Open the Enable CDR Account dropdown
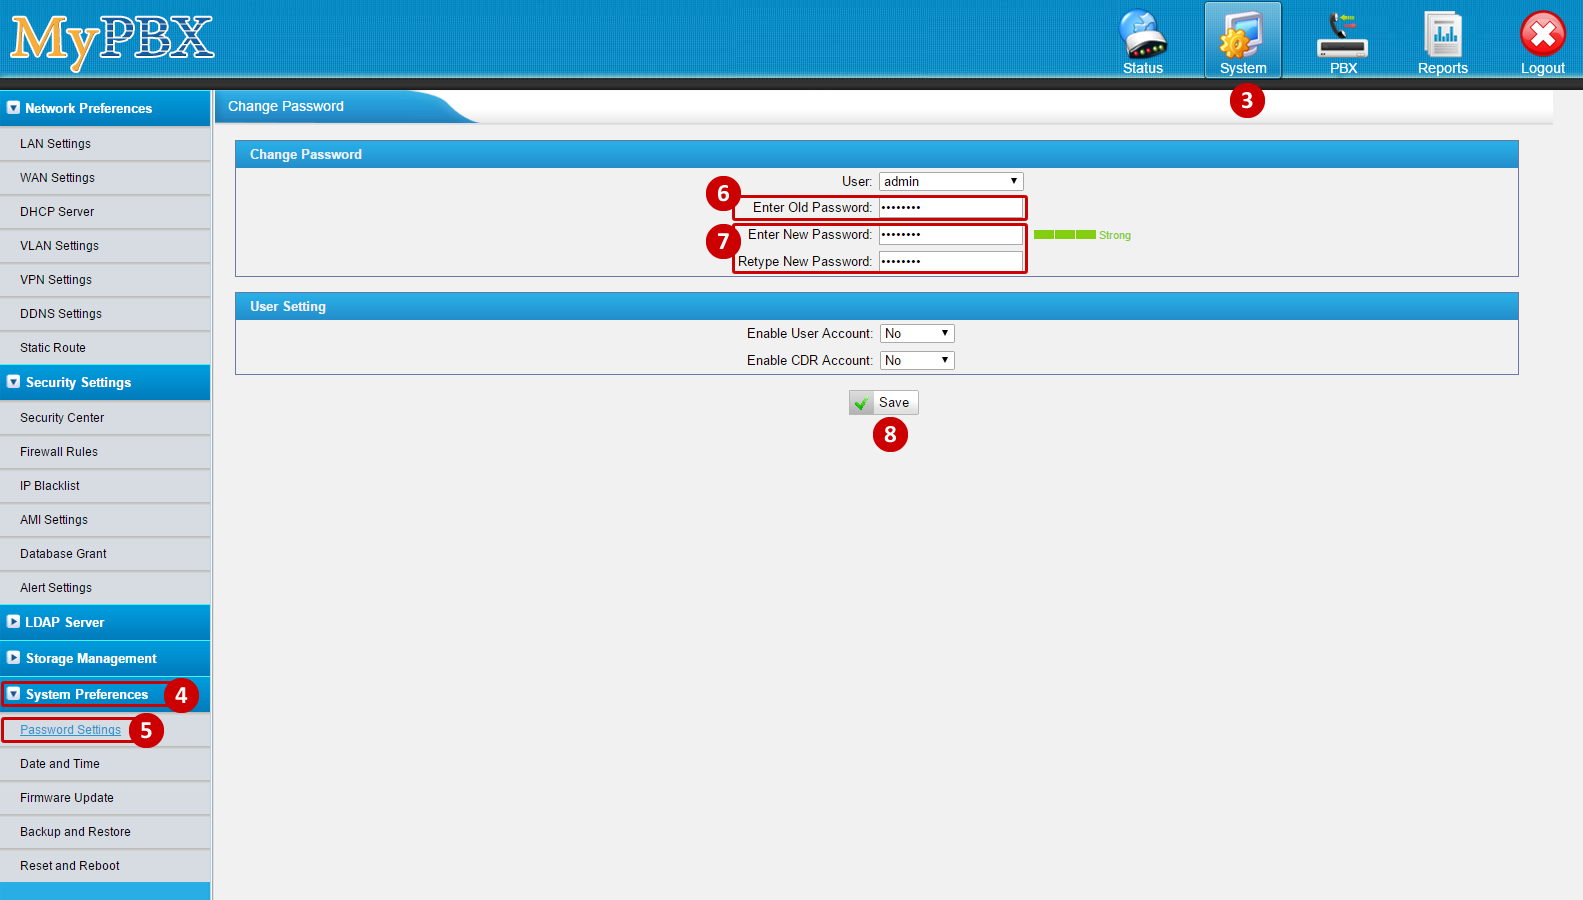Image resolution: width=1583 pixels, height=900 pixels. click(916, 360)
